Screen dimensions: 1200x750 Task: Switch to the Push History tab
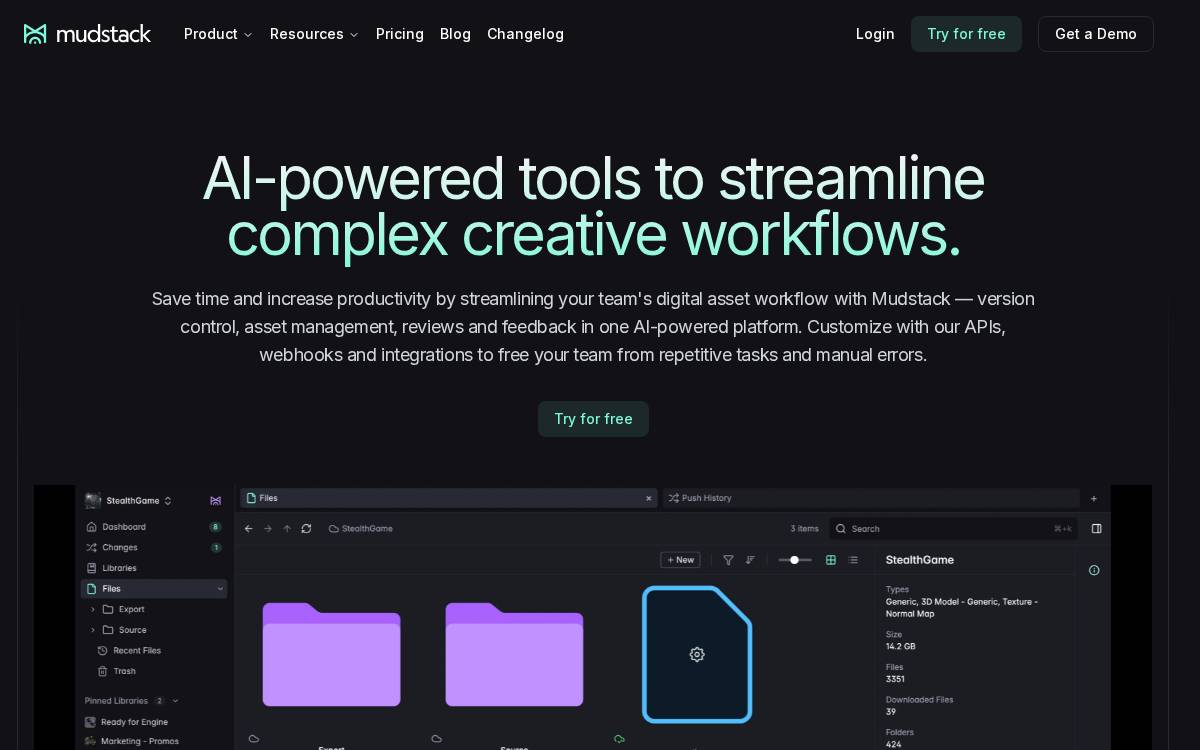pyautogui.click(x=870, y=498)
